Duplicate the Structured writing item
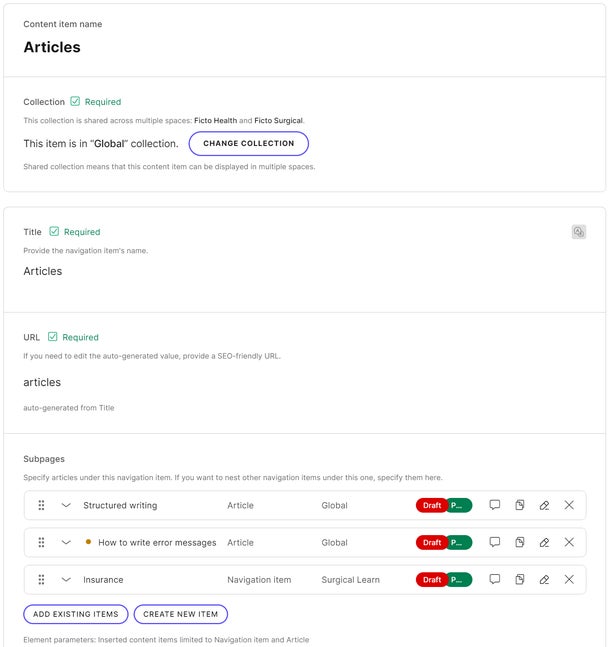 [520, 505]
